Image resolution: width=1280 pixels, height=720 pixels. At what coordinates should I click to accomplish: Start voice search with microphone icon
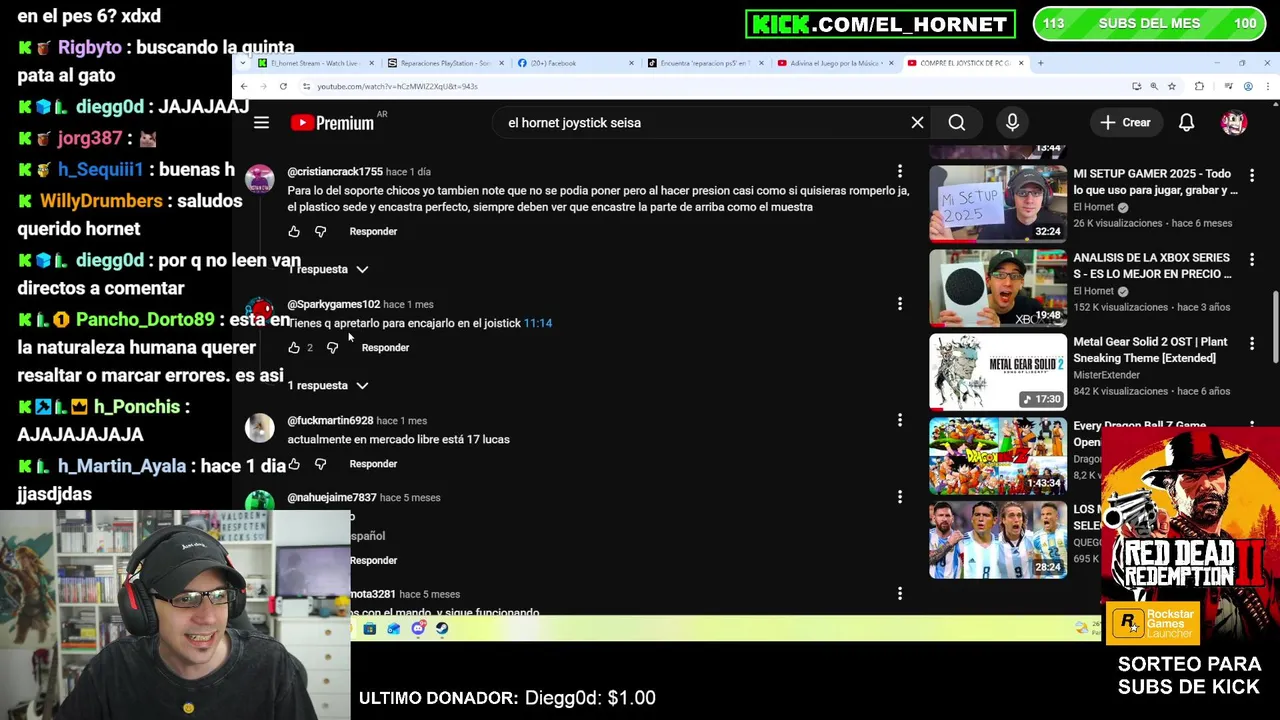point(1012,122)
